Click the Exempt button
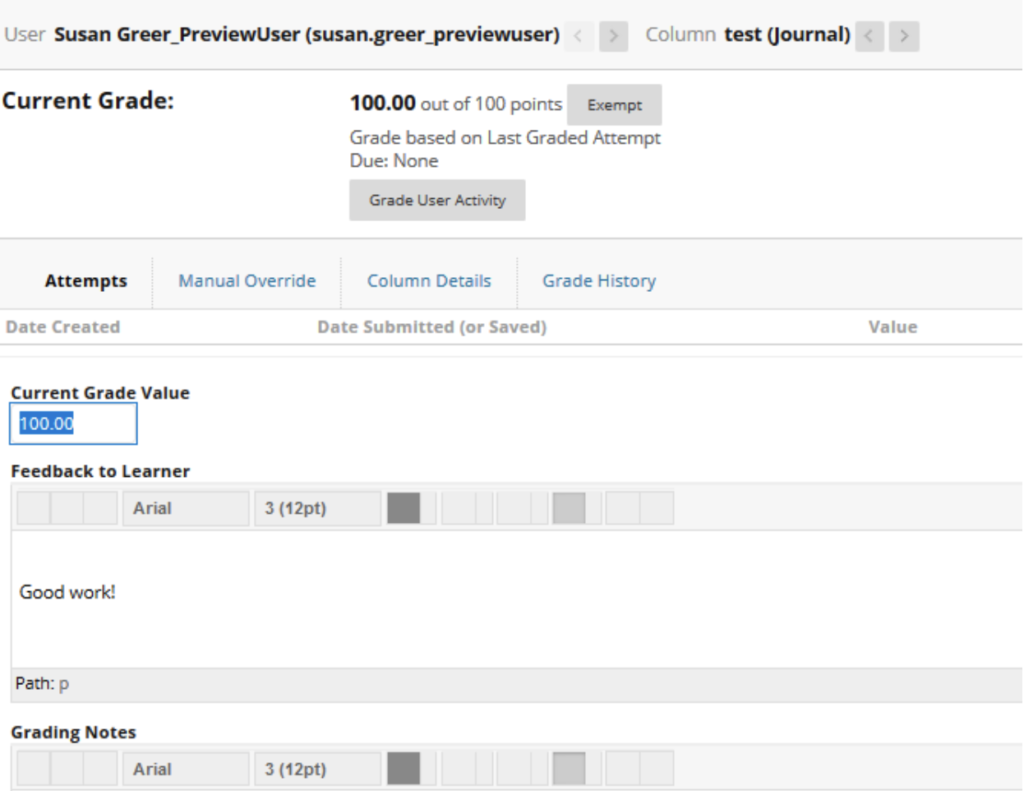Screen dimensions: 1024x791 [614, 105]
